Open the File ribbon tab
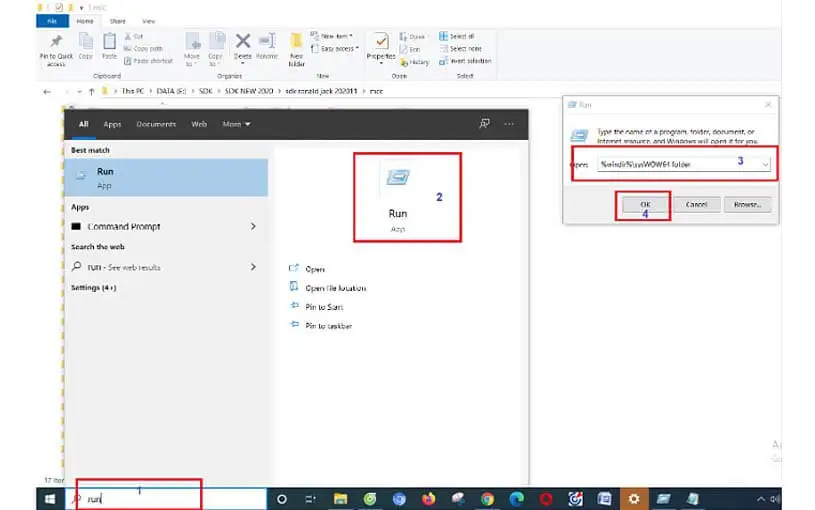Screen dimensions: 815x510 coord(52,21)
